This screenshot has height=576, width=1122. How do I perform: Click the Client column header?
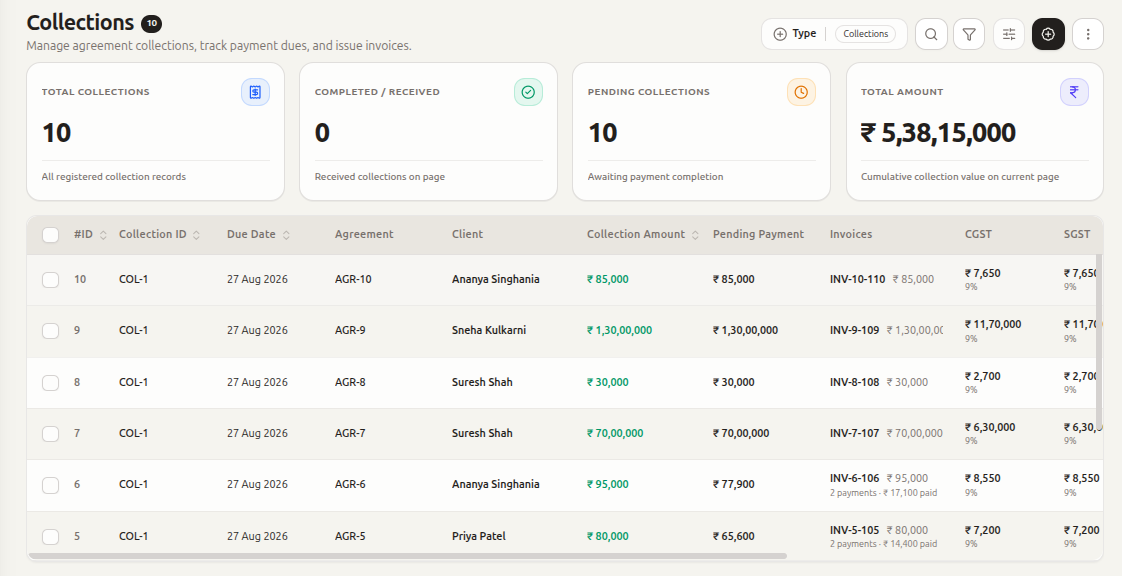[x=467, y=234]
